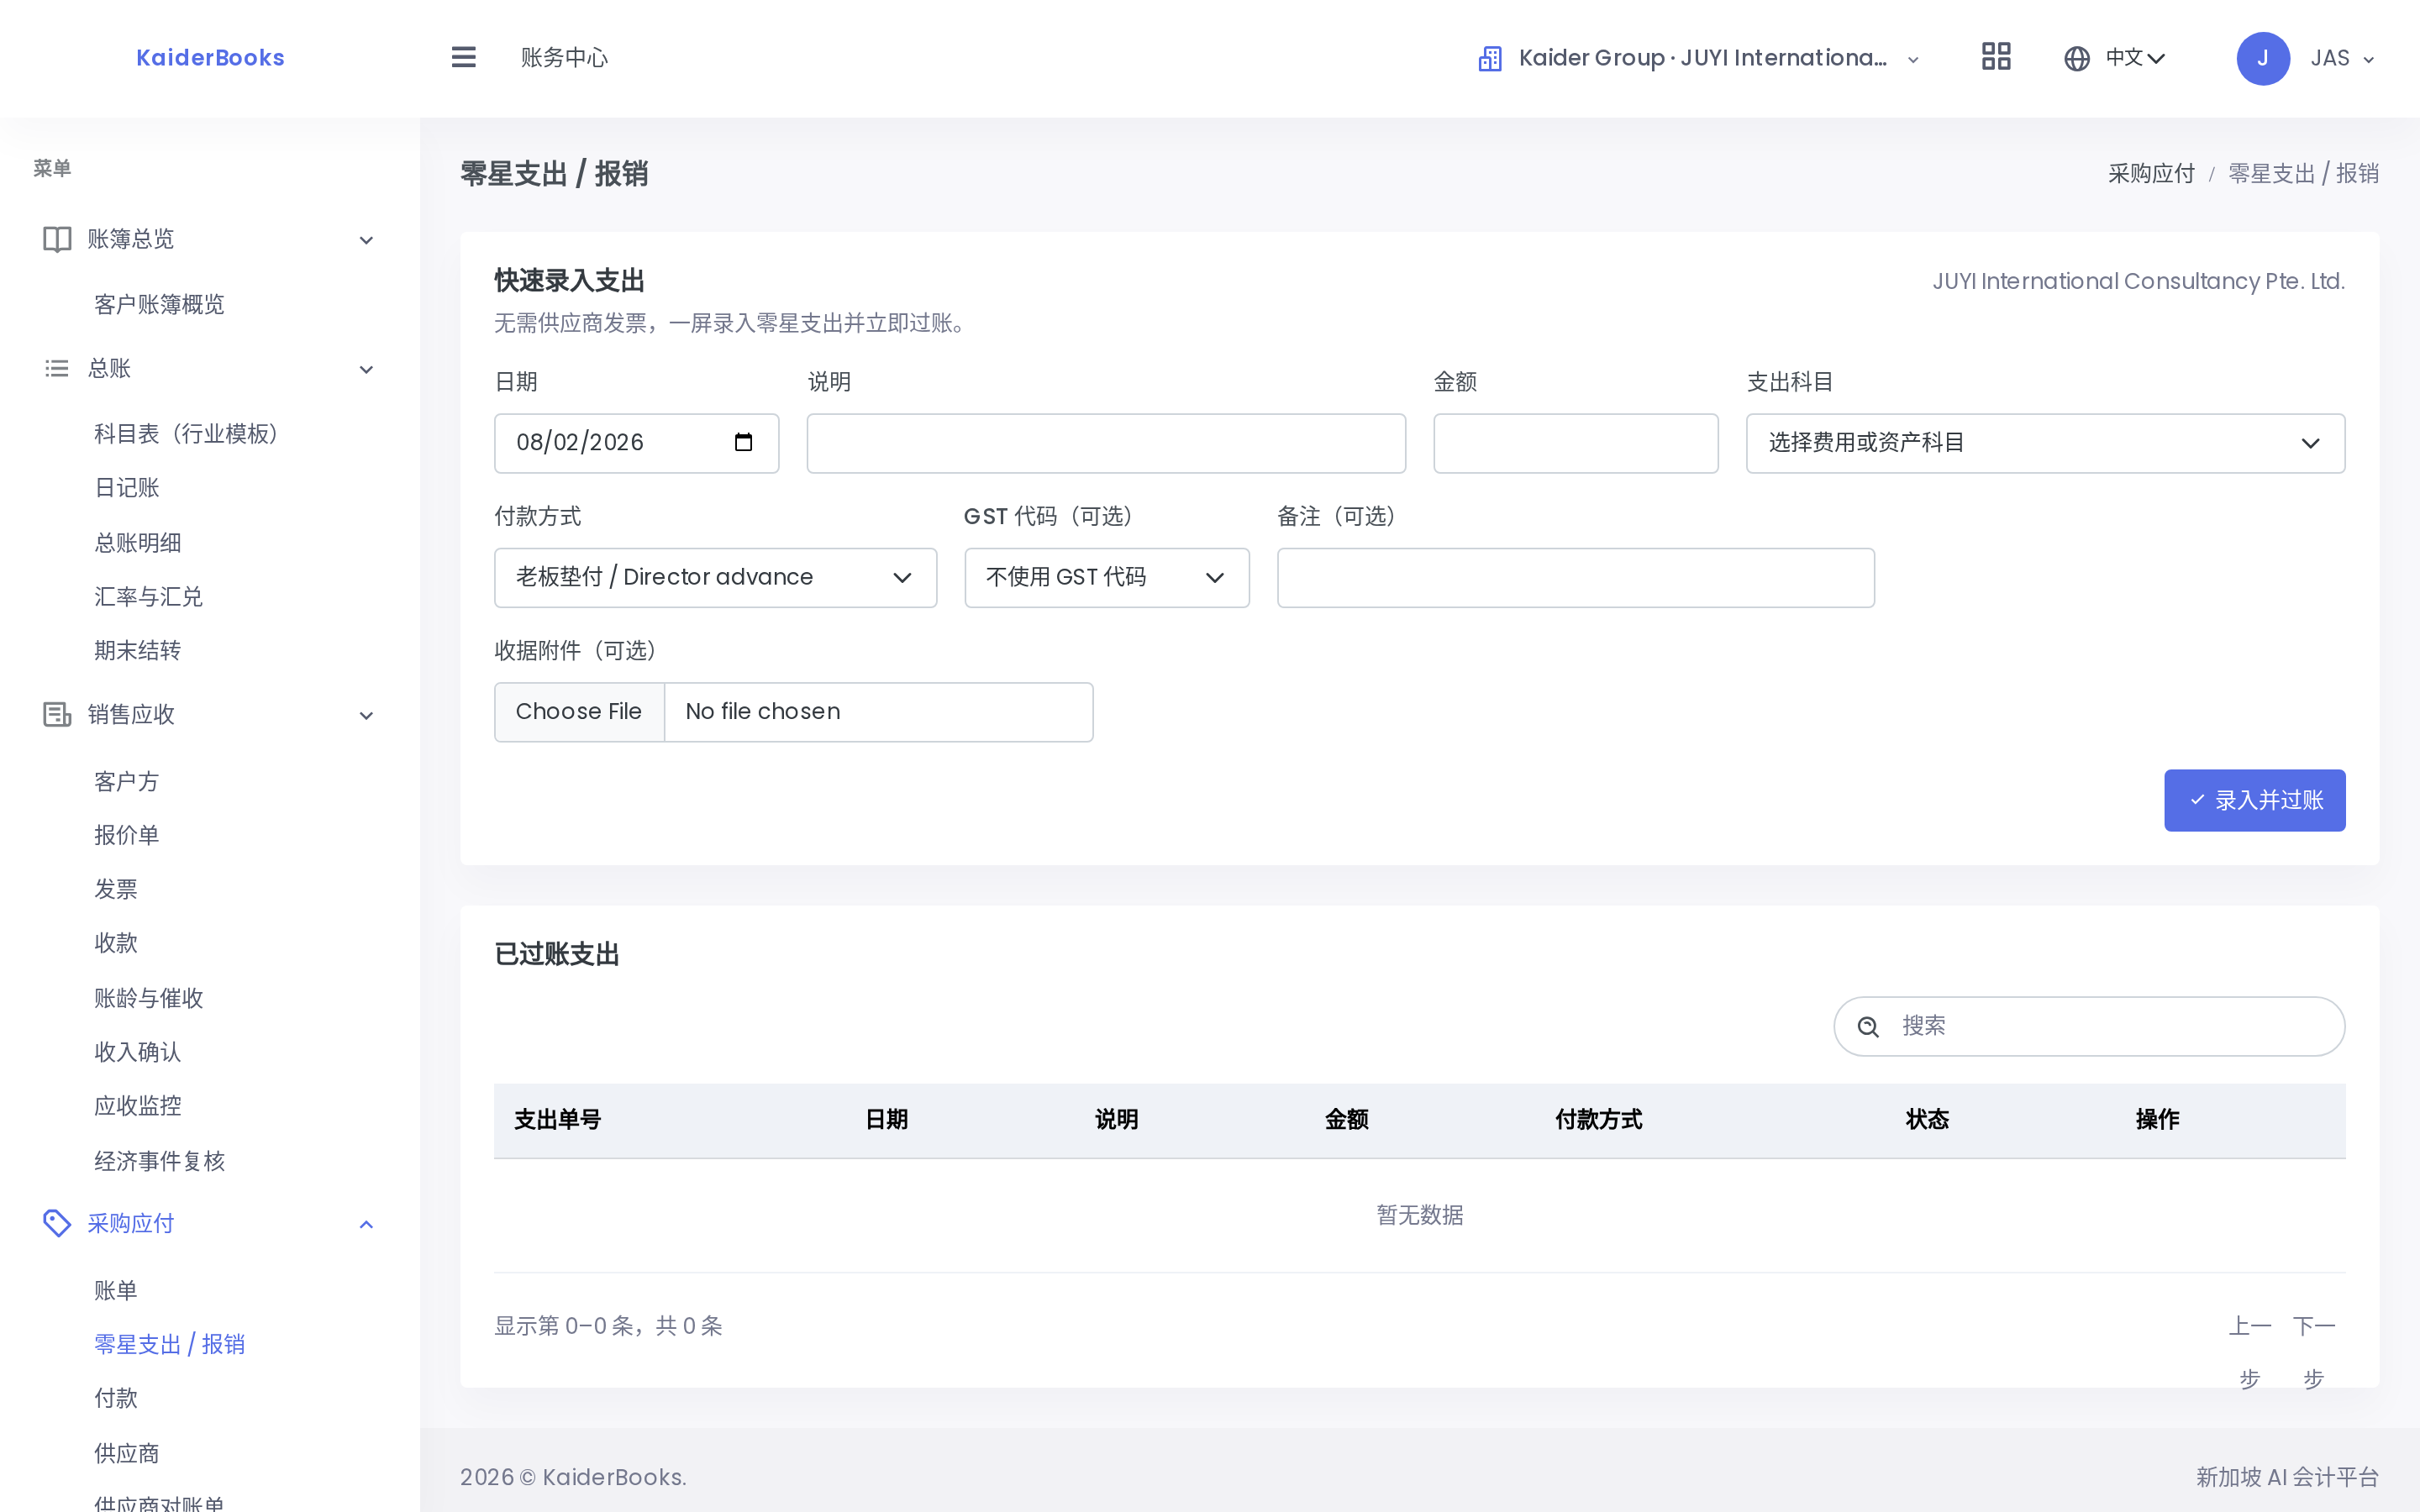Image resolution: width=2420 pixels, height=1512 pixels.
Task: Open 汇率与汇兑 menu item
Action: [x=148, y=596]
